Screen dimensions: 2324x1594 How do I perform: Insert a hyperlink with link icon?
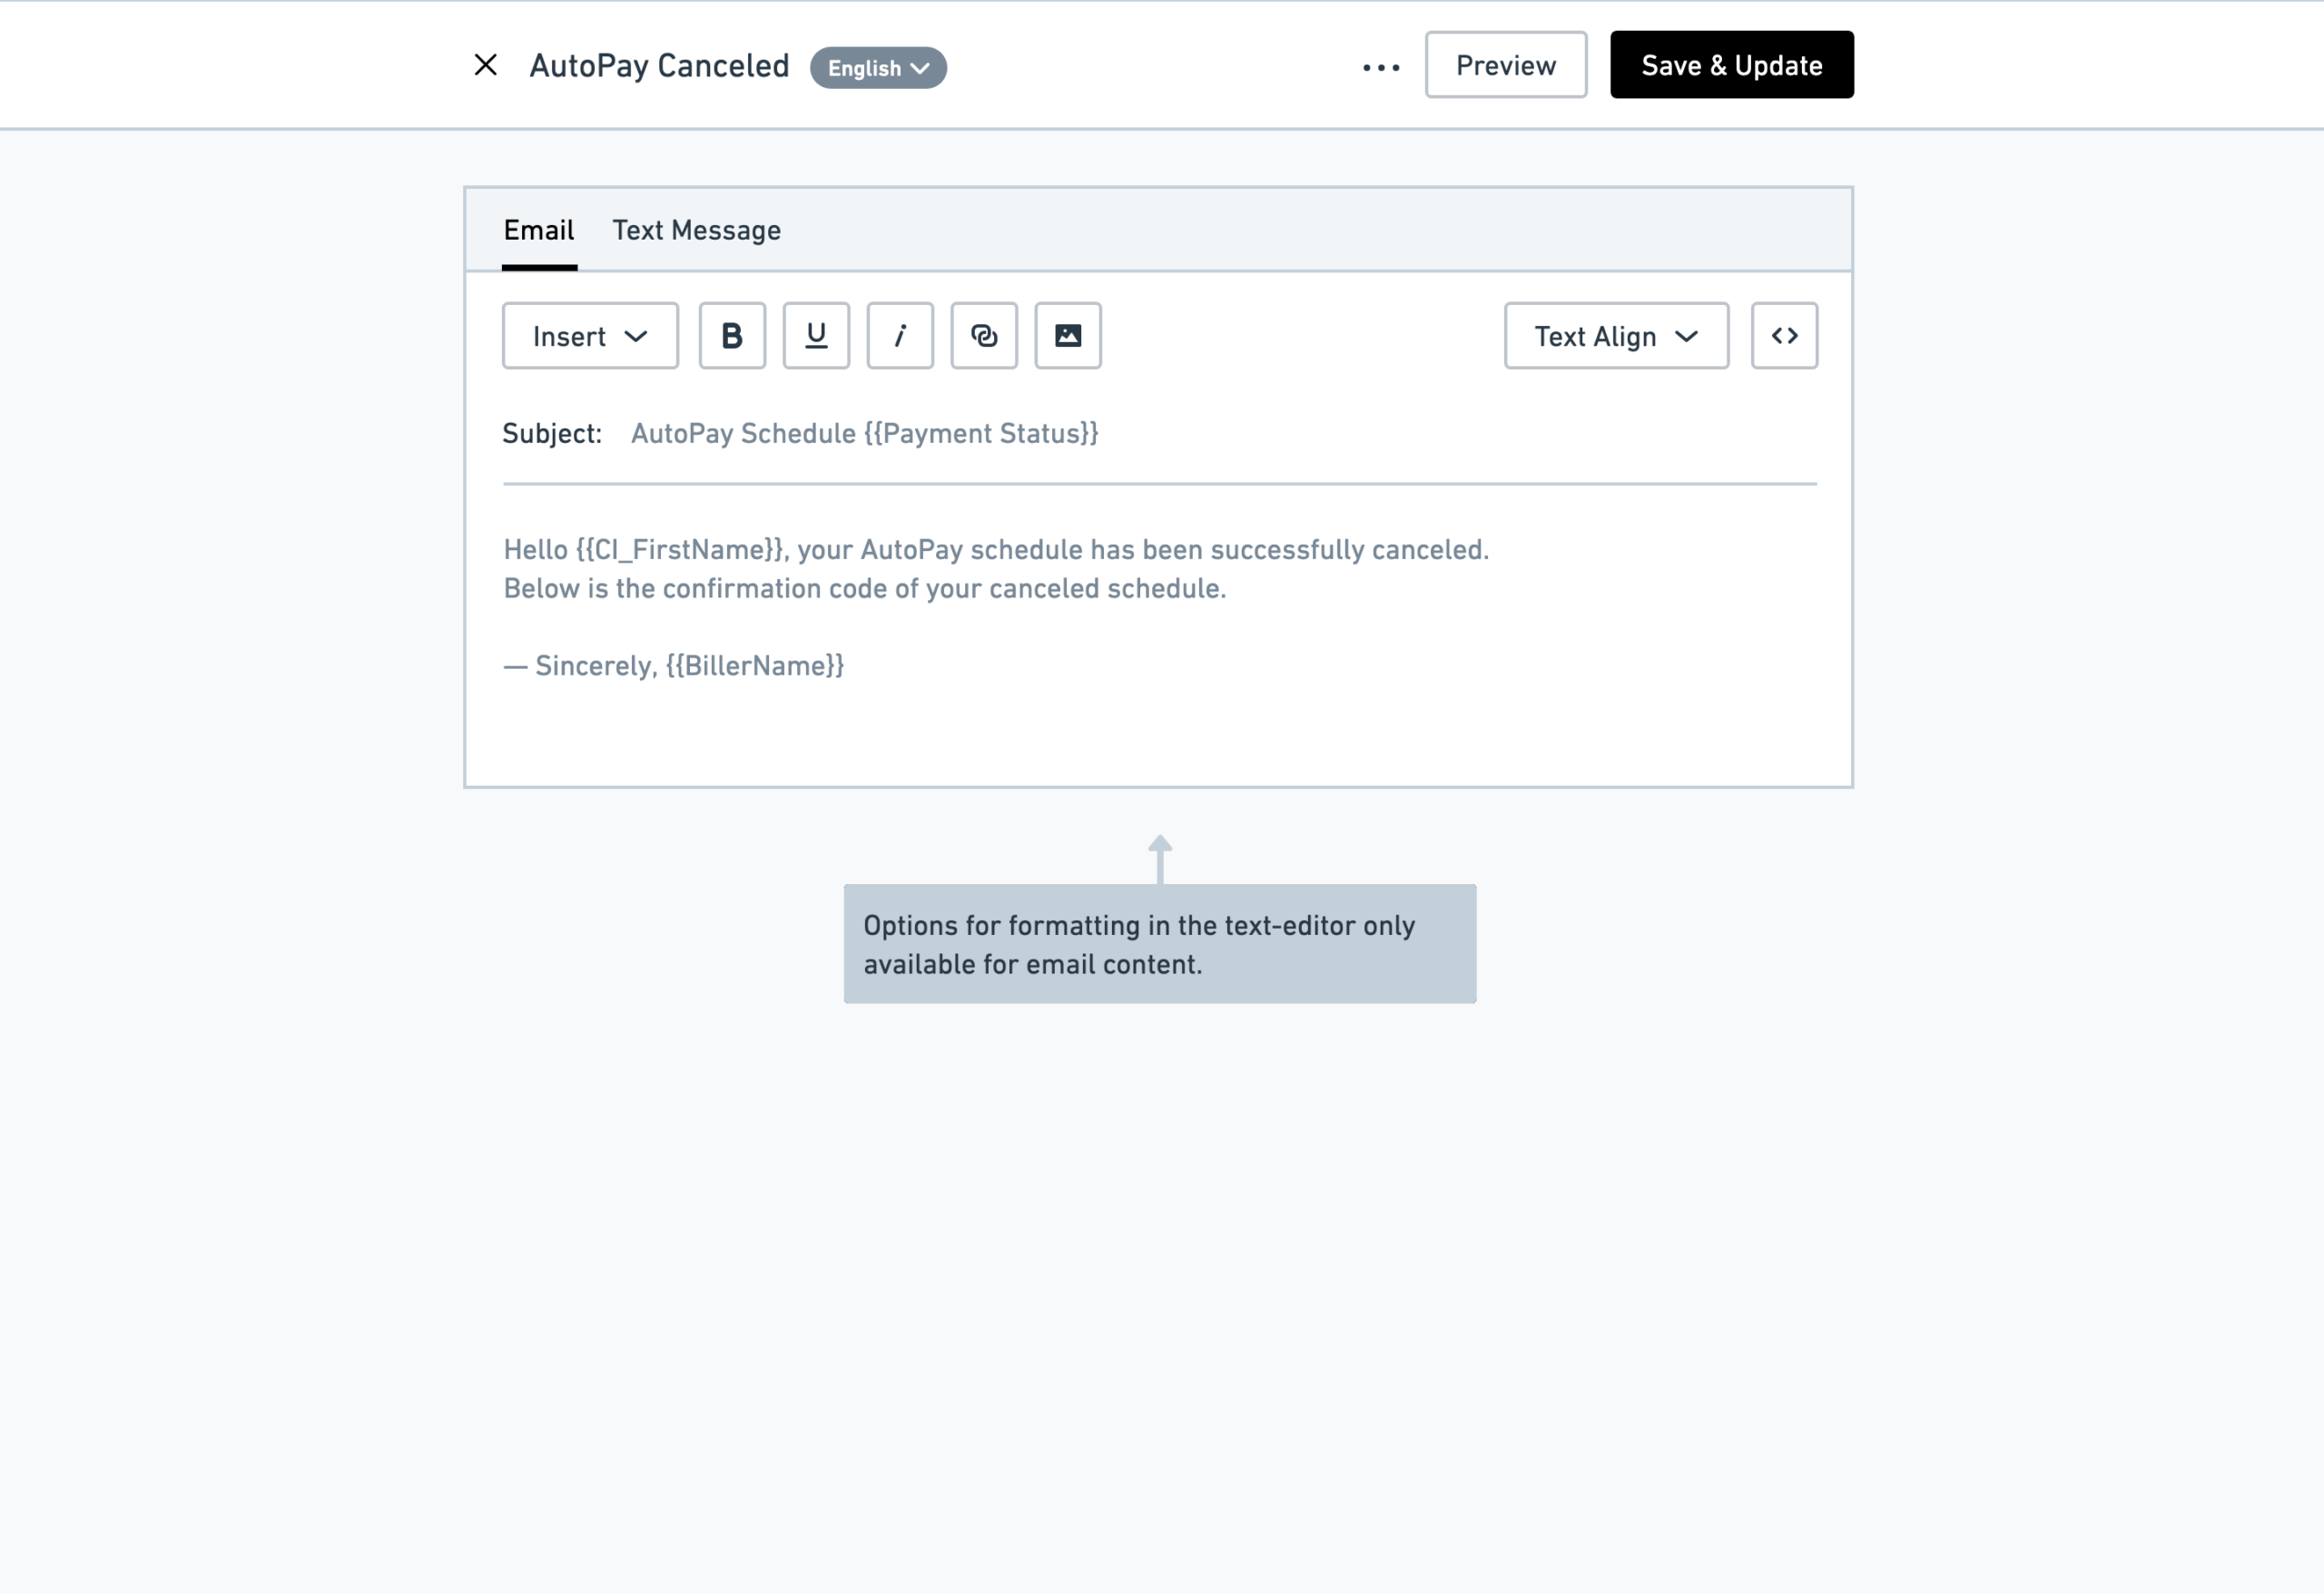(x=984, y=336)
